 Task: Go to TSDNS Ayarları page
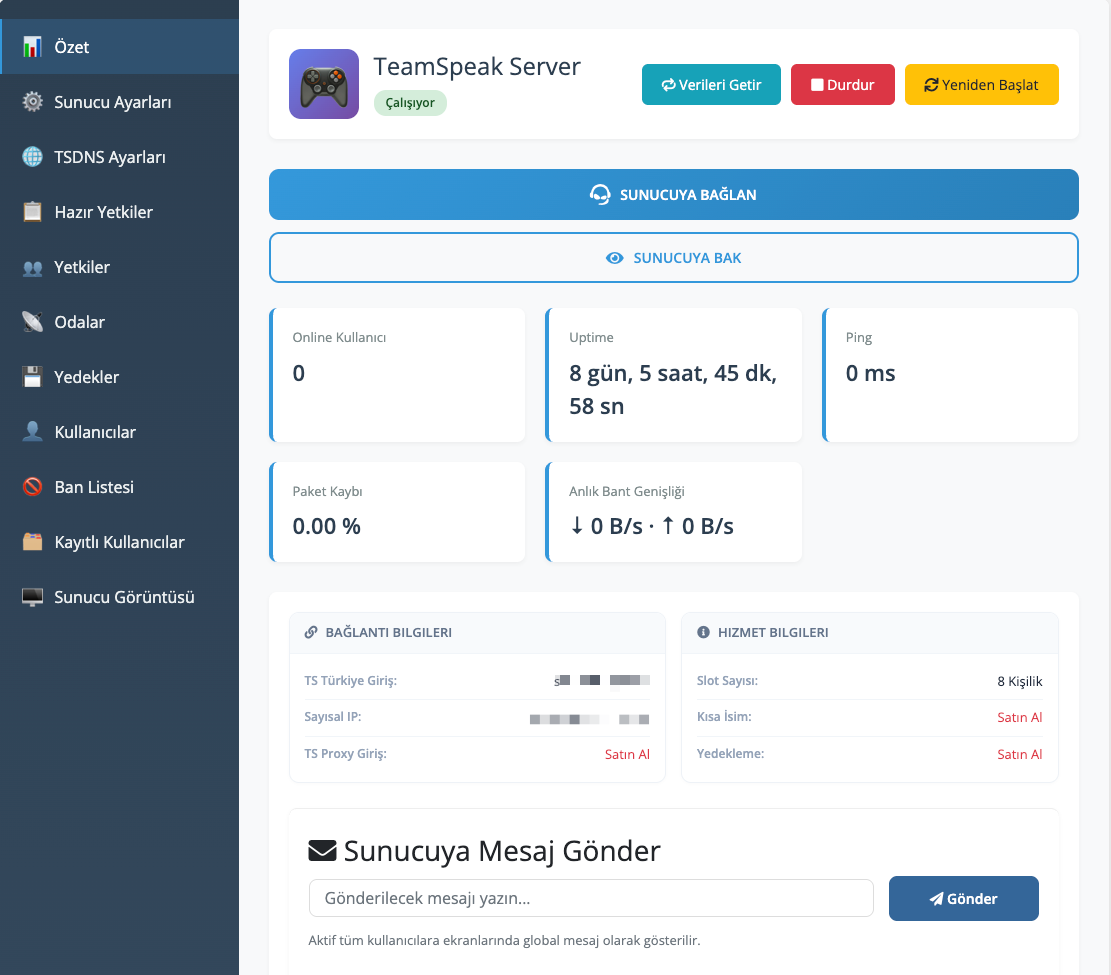[x=120, y=157]
